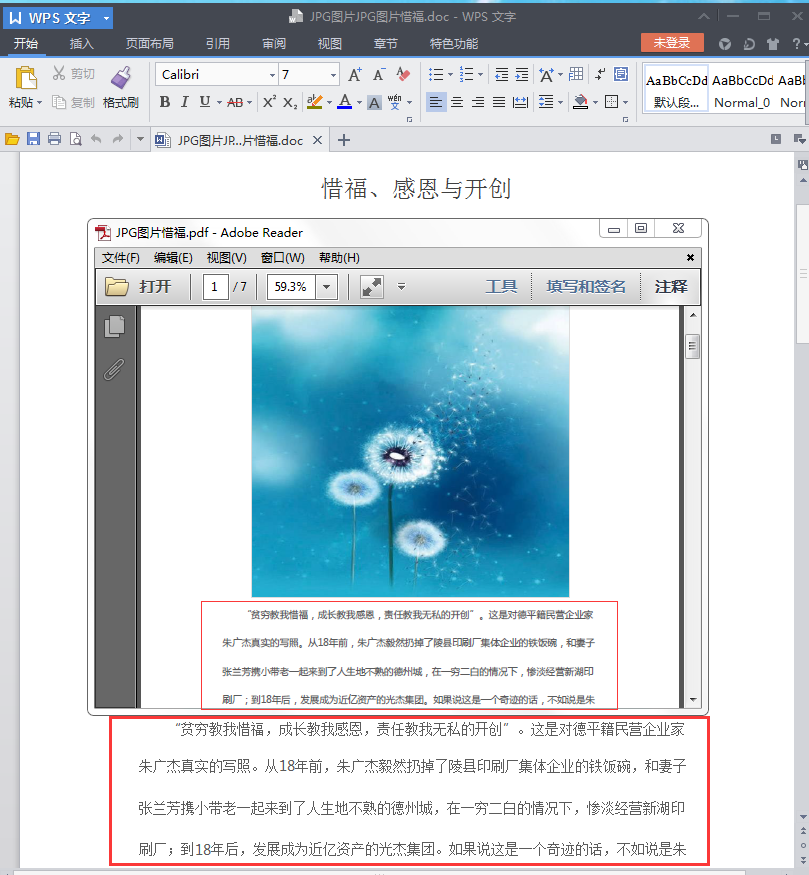The width and height of the screenshot is (809, 875).
Task: Redo the last undone action
Action: 117,139
